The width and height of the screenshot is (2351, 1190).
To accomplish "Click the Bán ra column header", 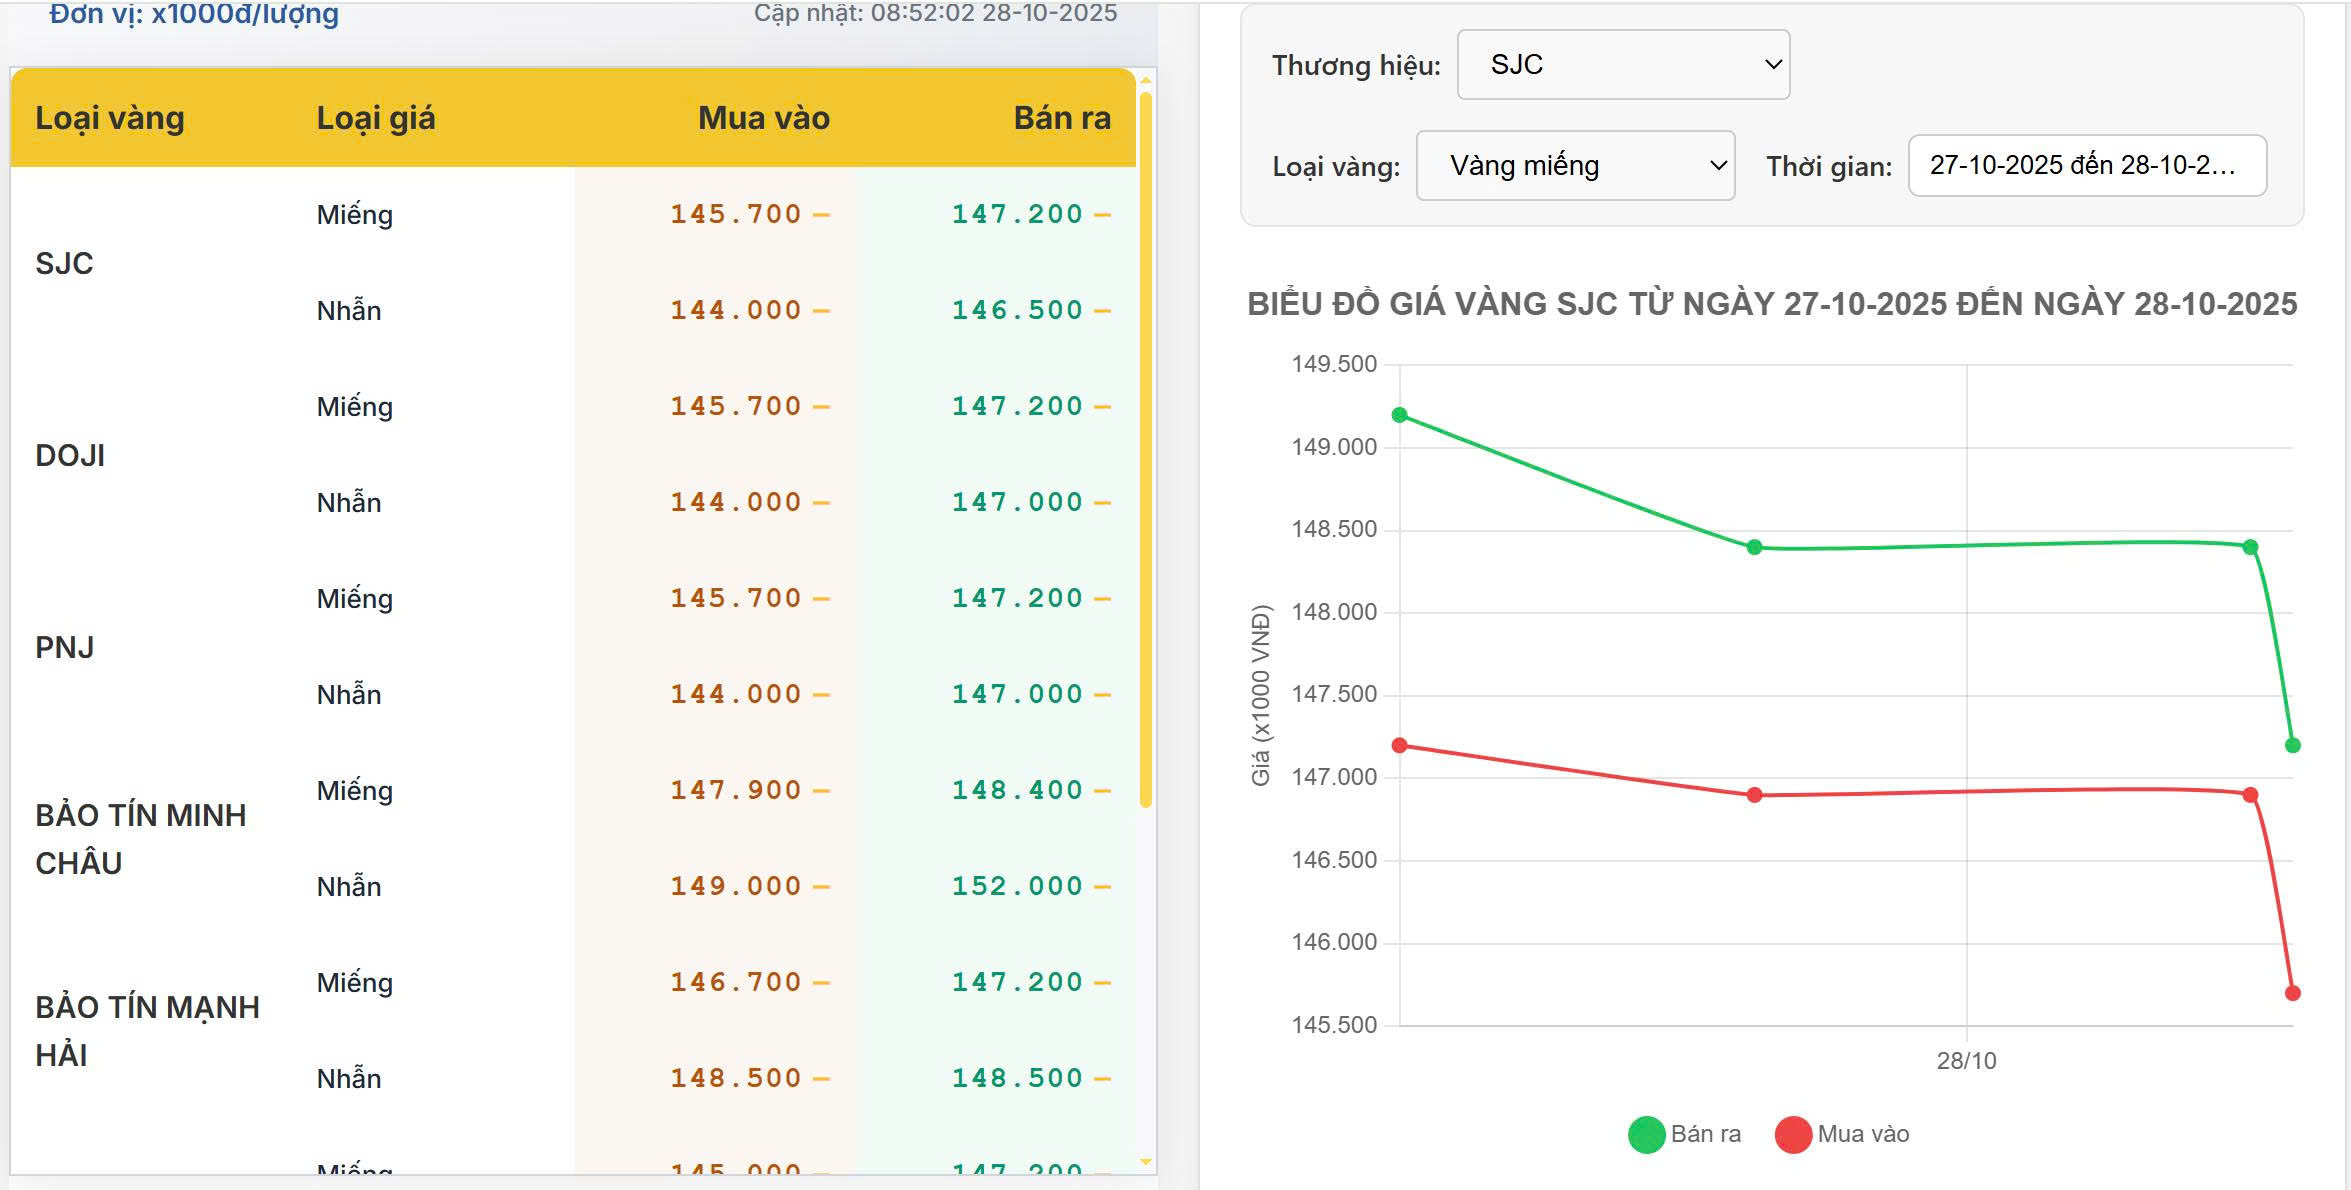I will (x=1062, y=118).
